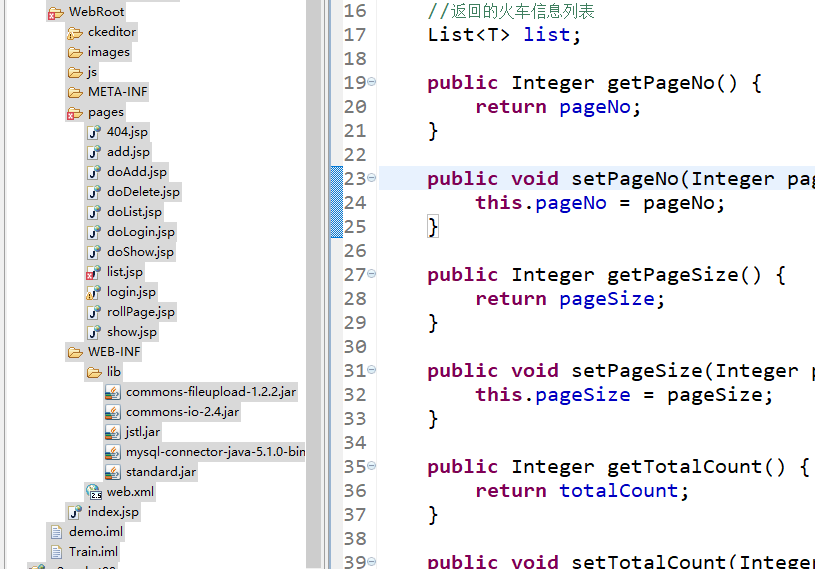Click the mysql-connector jar icon
Image resolution: width=815 pixels, height=569 pixels.
click(x=113, y=453)
